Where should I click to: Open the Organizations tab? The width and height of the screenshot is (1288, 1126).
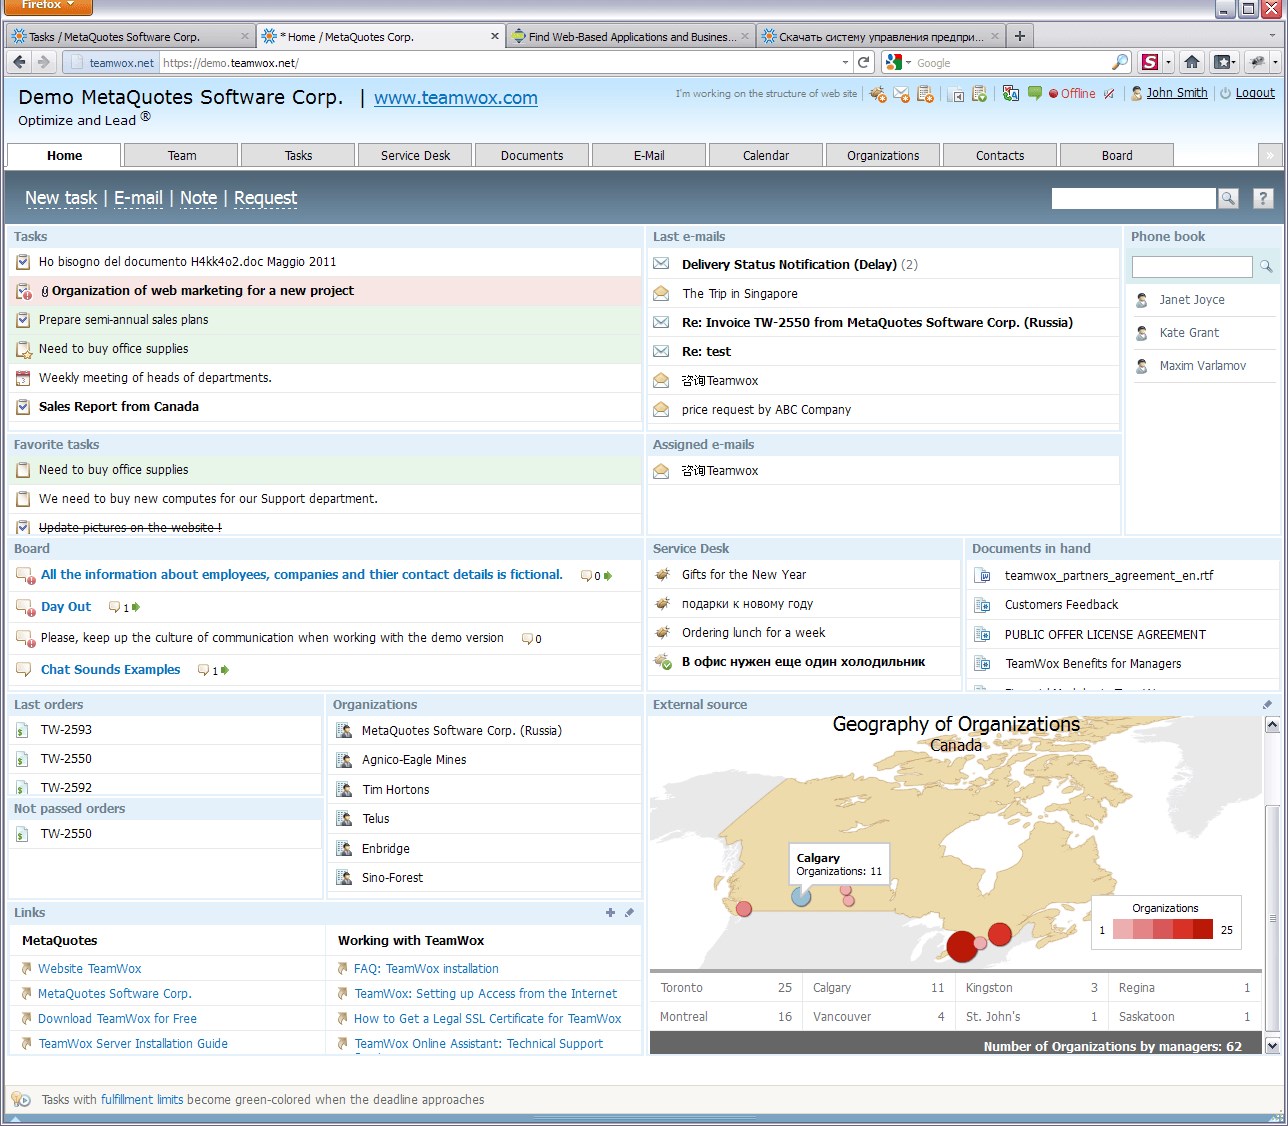pyautogui.click(x=883, y=155)
